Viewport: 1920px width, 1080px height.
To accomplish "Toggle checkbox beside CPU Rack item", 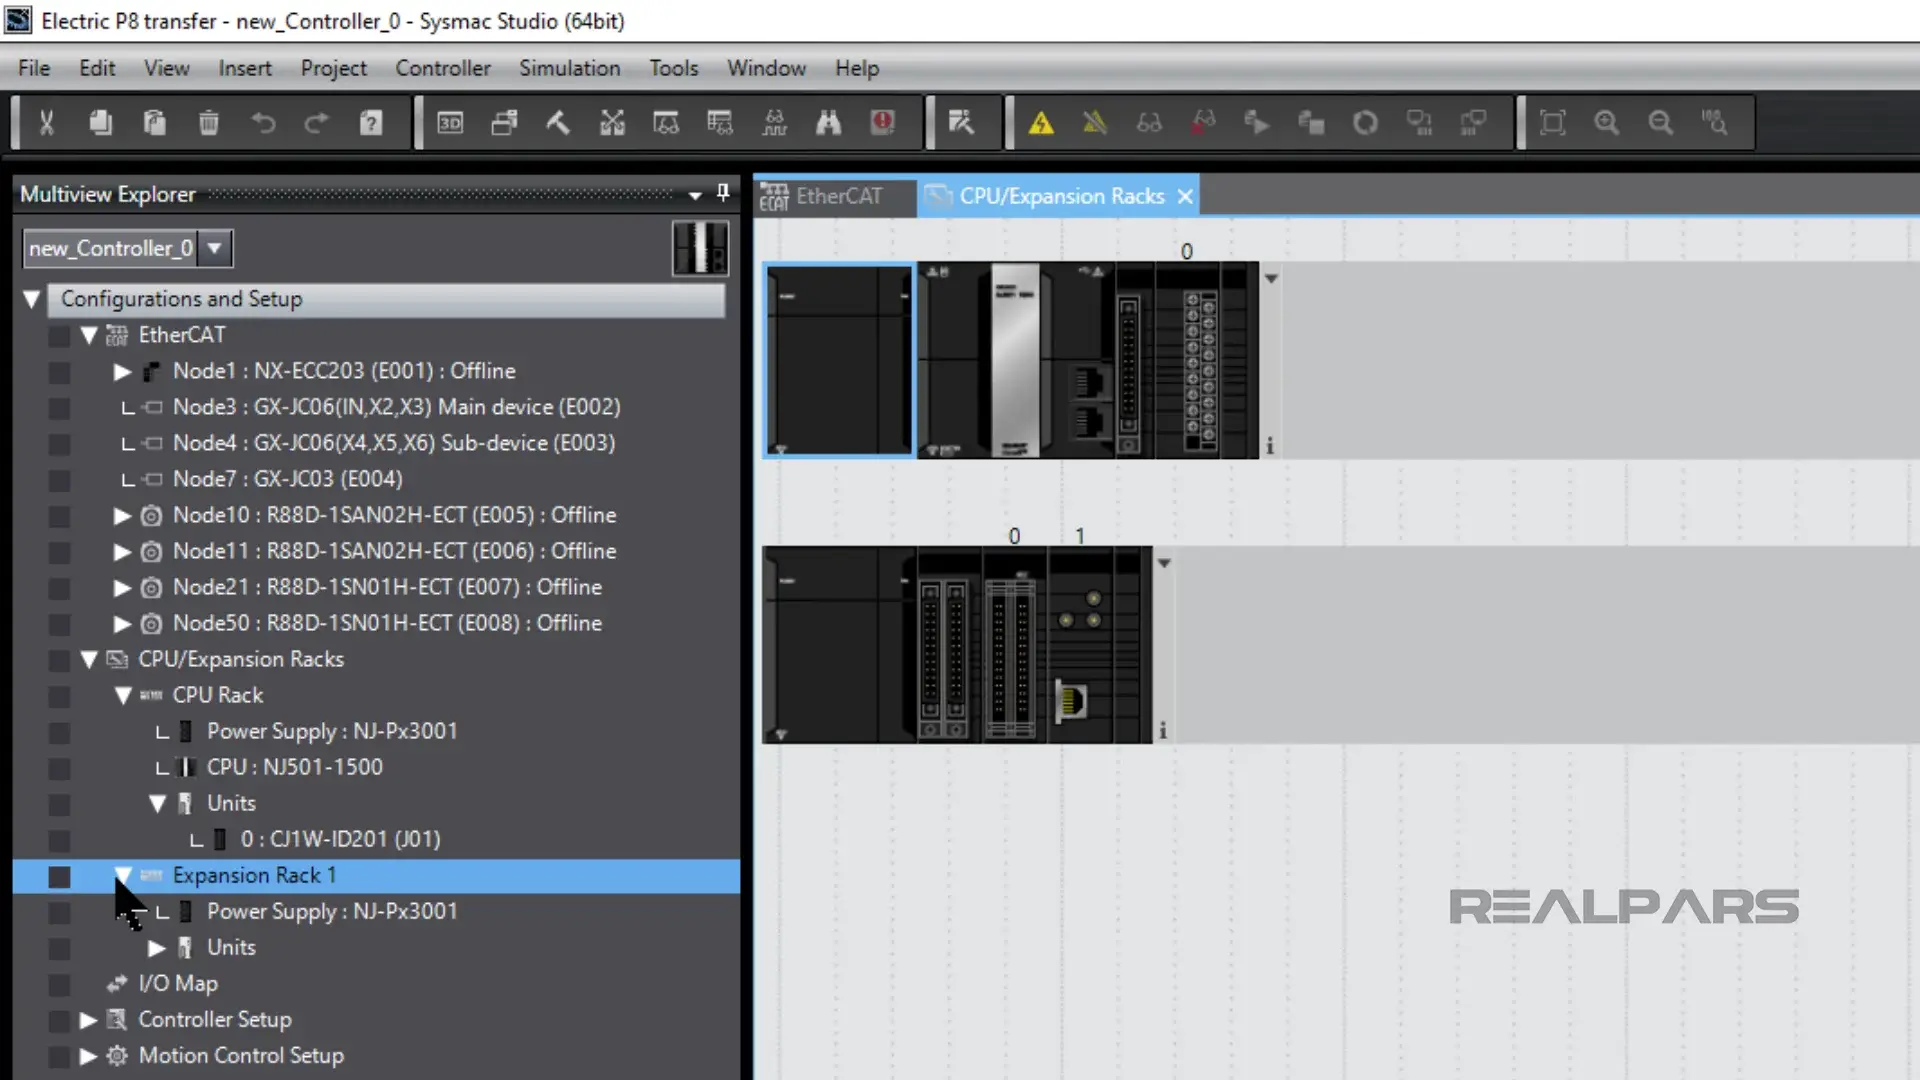I will coord(58,695).
